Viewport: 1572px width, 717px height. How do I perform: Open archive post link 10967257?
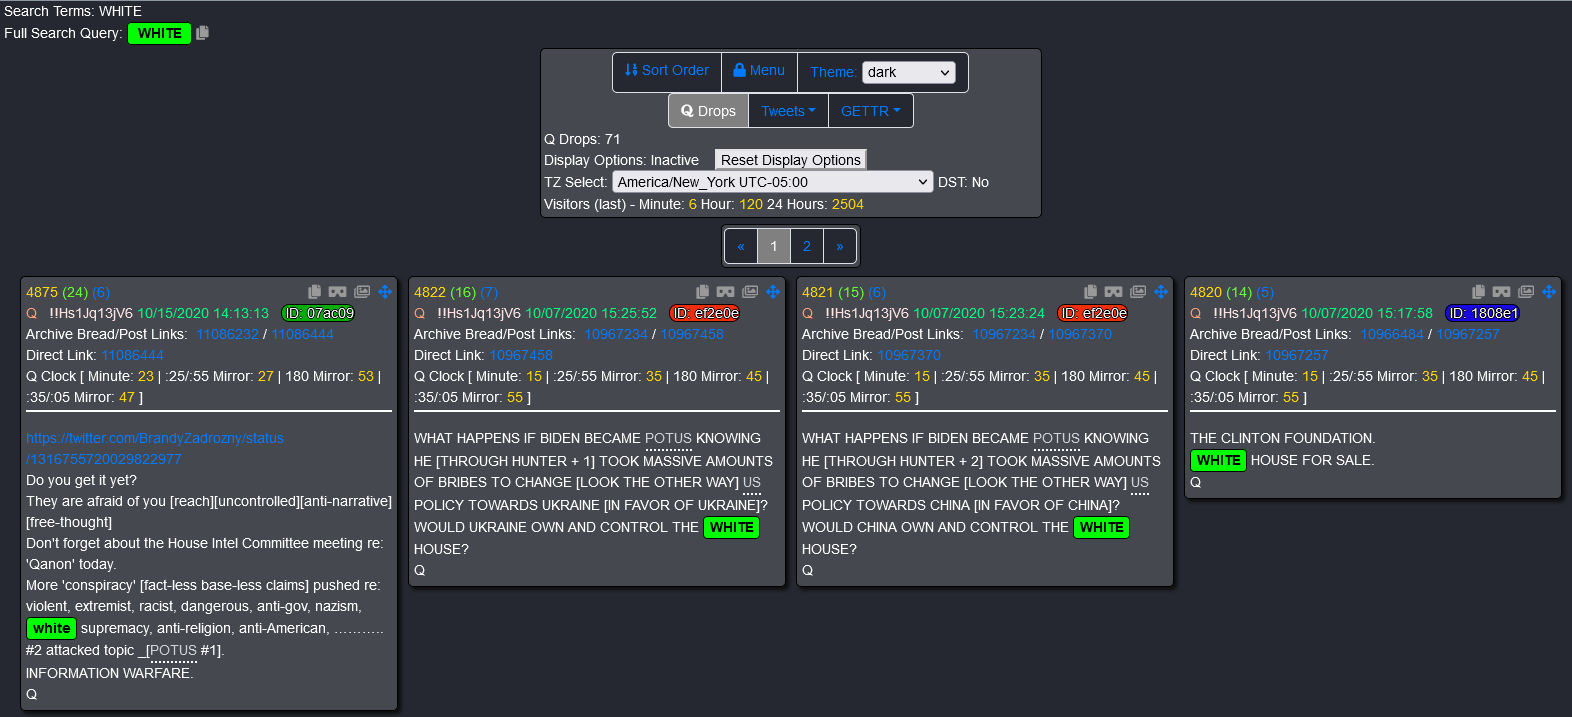click(1468, 334)
